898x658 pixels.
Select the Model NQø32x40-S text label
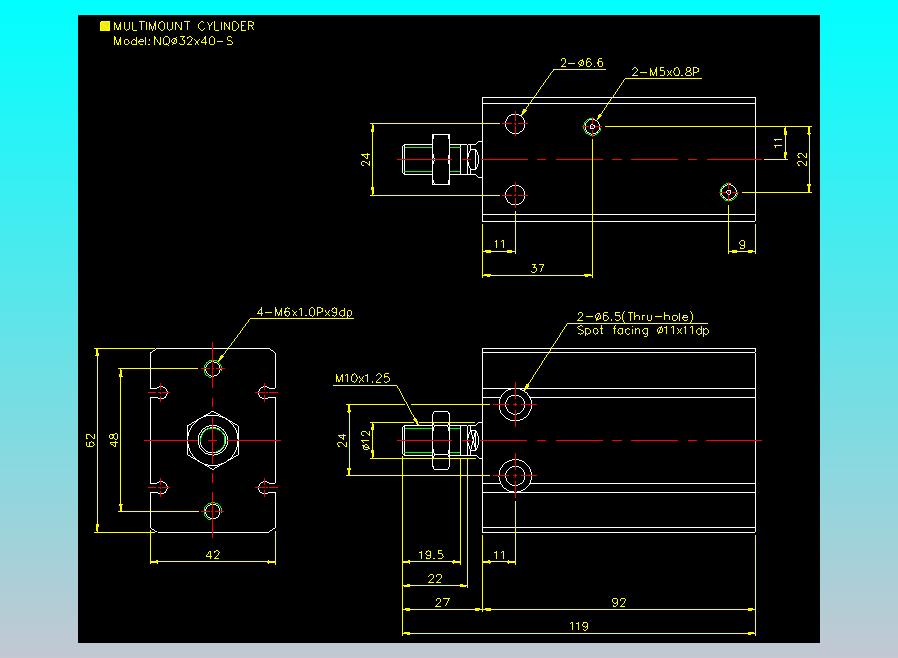pos(173,41)
